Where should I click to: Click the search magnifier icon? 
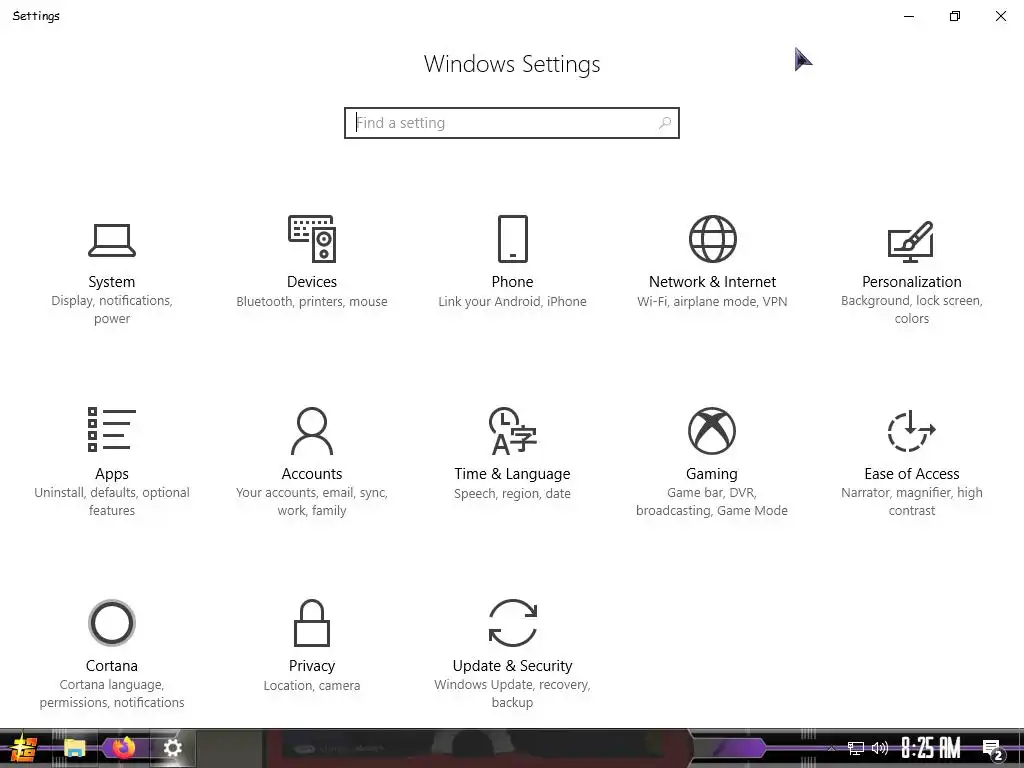(665, 123)
